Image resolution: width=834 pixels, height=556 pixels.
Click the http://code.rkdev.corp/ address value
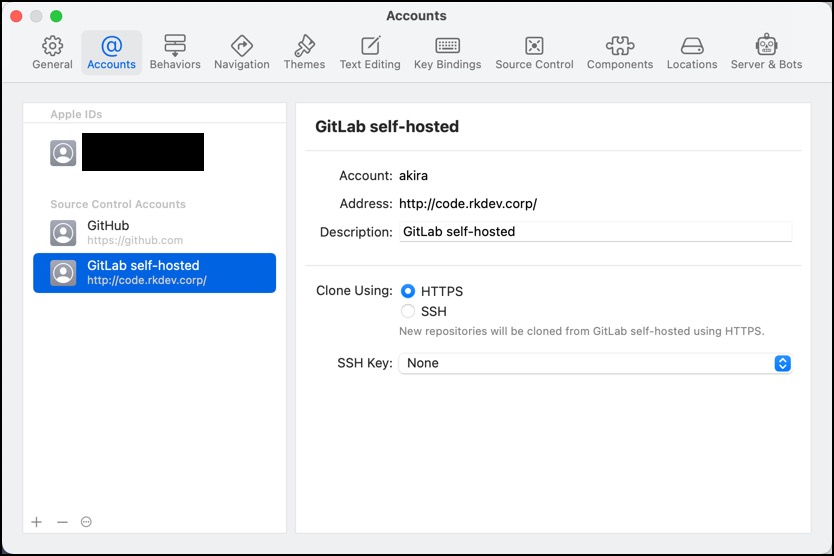click(468, 204)
